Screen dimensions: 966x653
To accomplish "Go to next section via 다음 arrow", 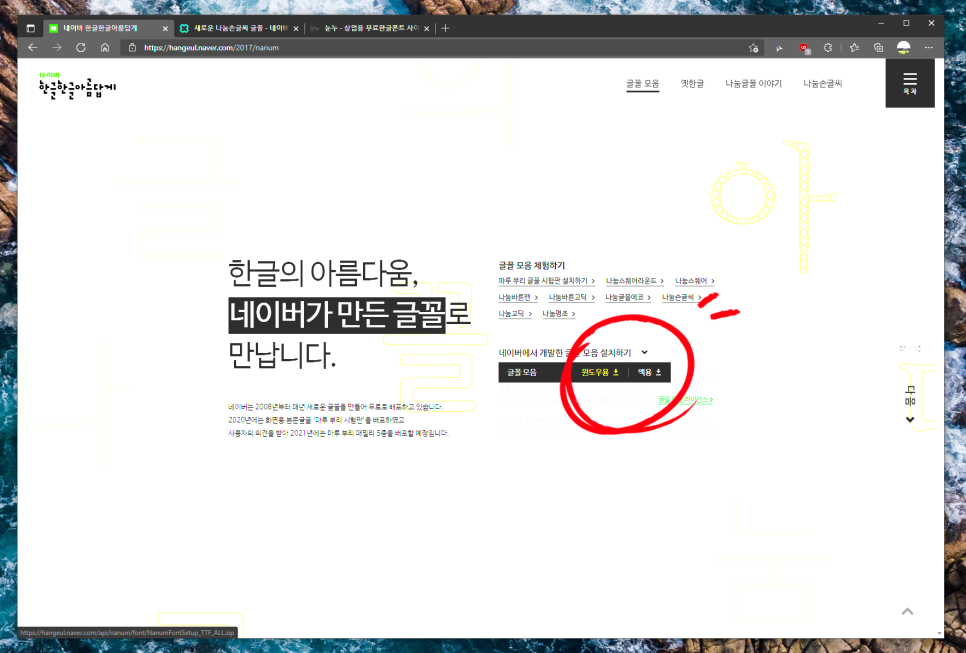I will [910, 405].
